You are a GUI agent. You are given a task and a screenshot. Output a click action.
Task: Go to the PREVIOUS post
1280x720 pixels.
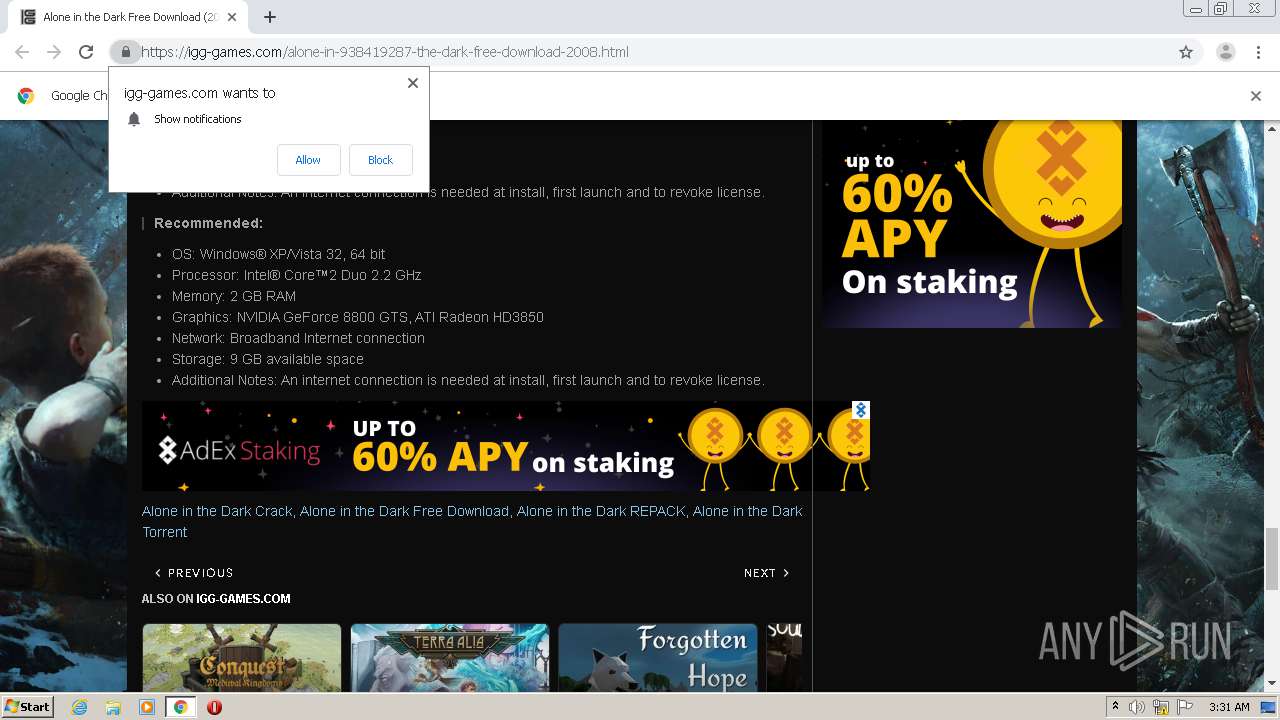(194, 573)
